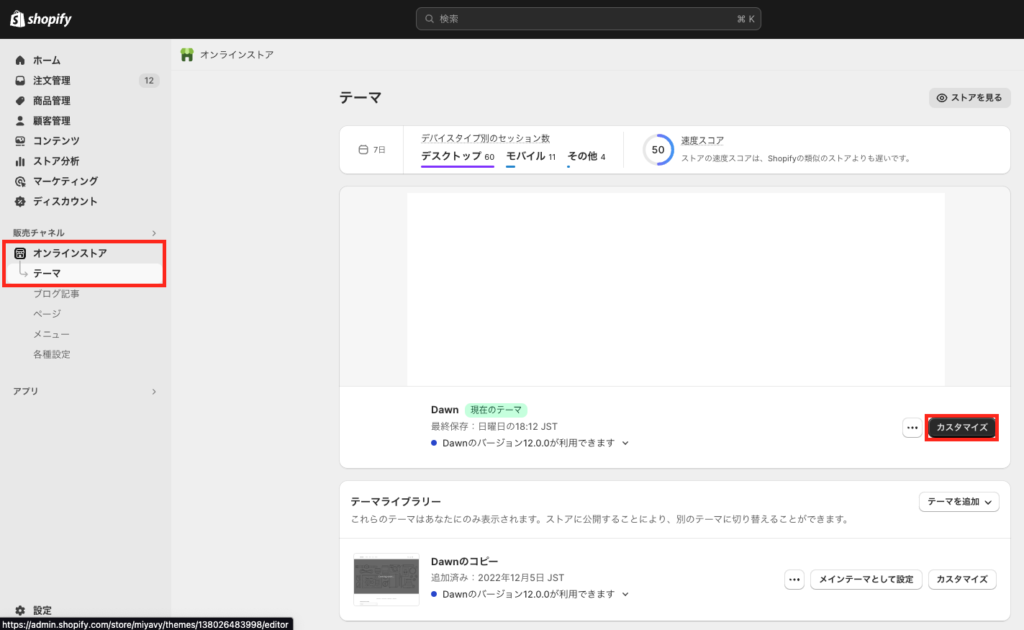Open the 7日 date range selector
Viewport: 1024px width, 630px height.
point(372,150)
